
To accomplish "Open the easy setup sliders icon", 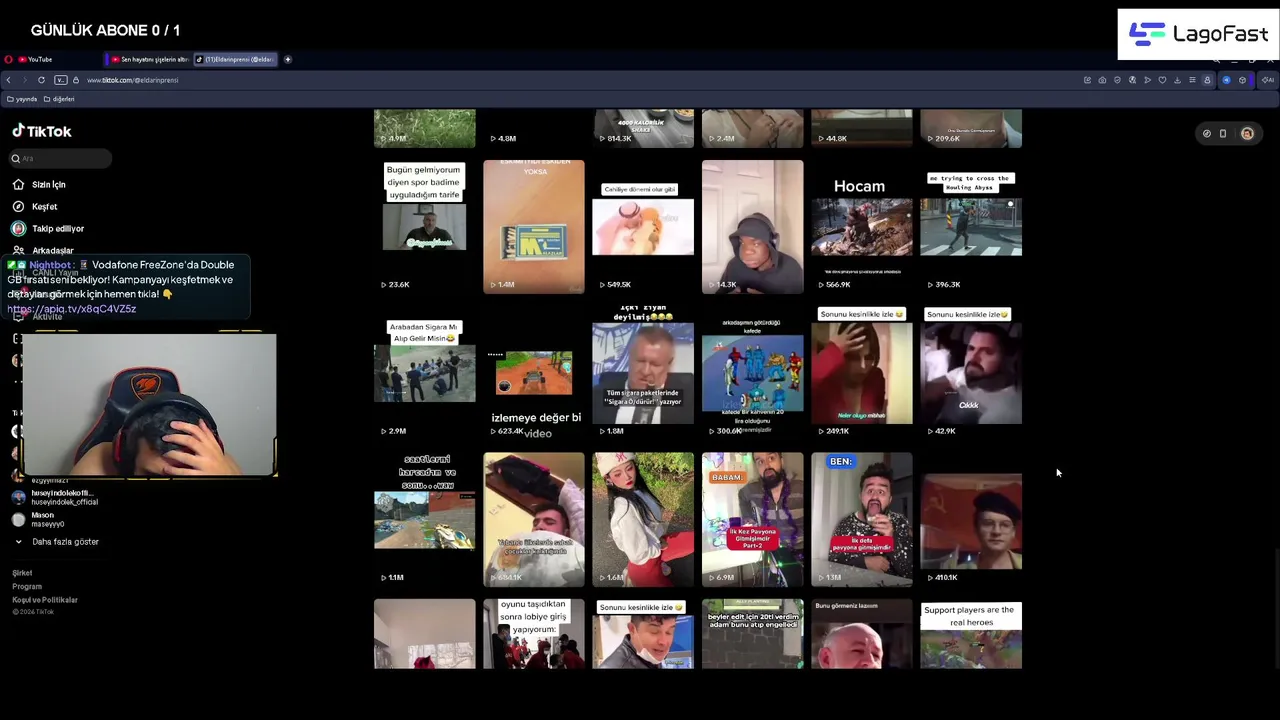I will (1192, 80).
